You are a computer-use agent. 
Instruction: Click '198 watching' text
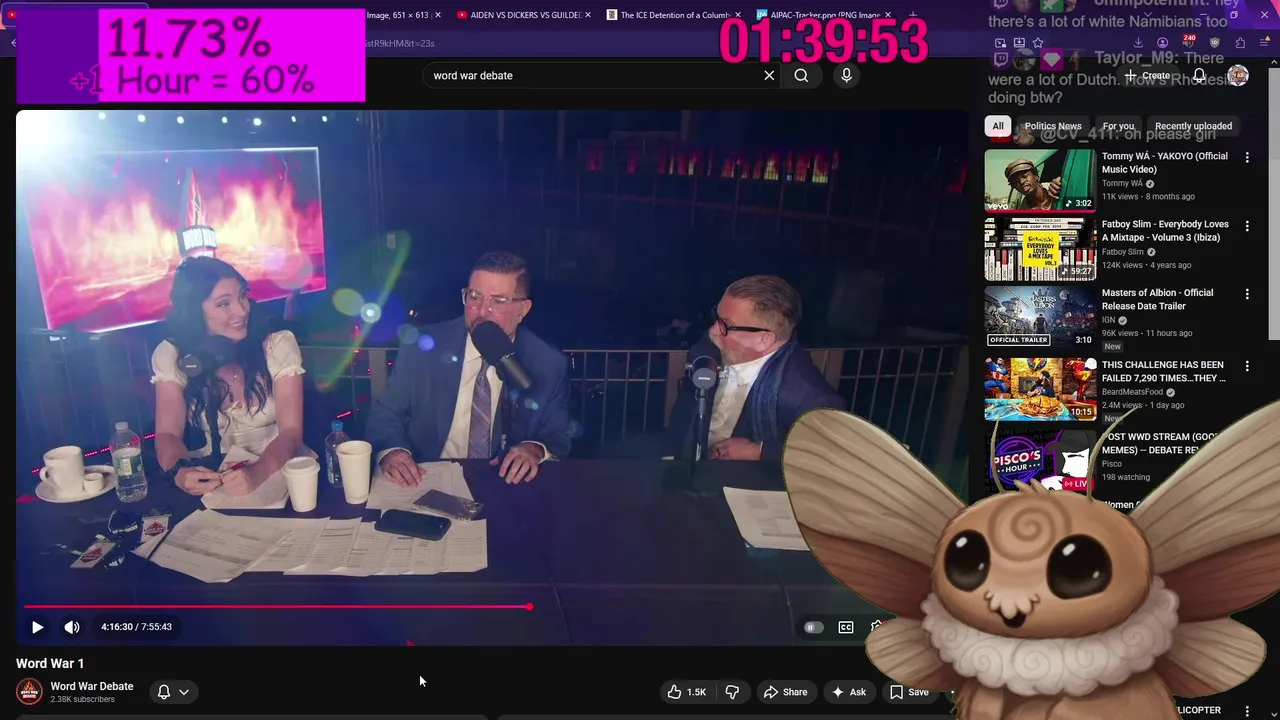[x=1124, y=477]
